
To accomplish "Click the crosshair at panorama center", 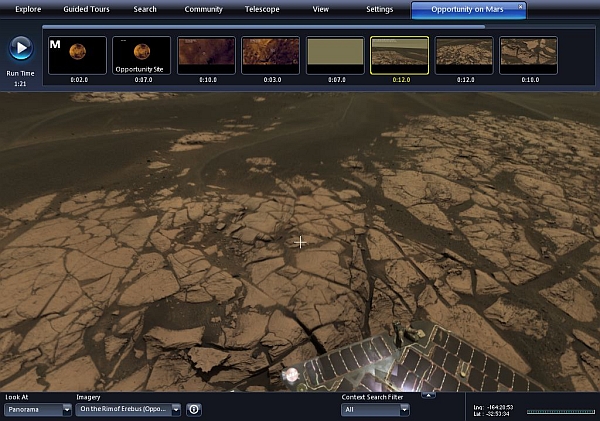I will [300, 242].
